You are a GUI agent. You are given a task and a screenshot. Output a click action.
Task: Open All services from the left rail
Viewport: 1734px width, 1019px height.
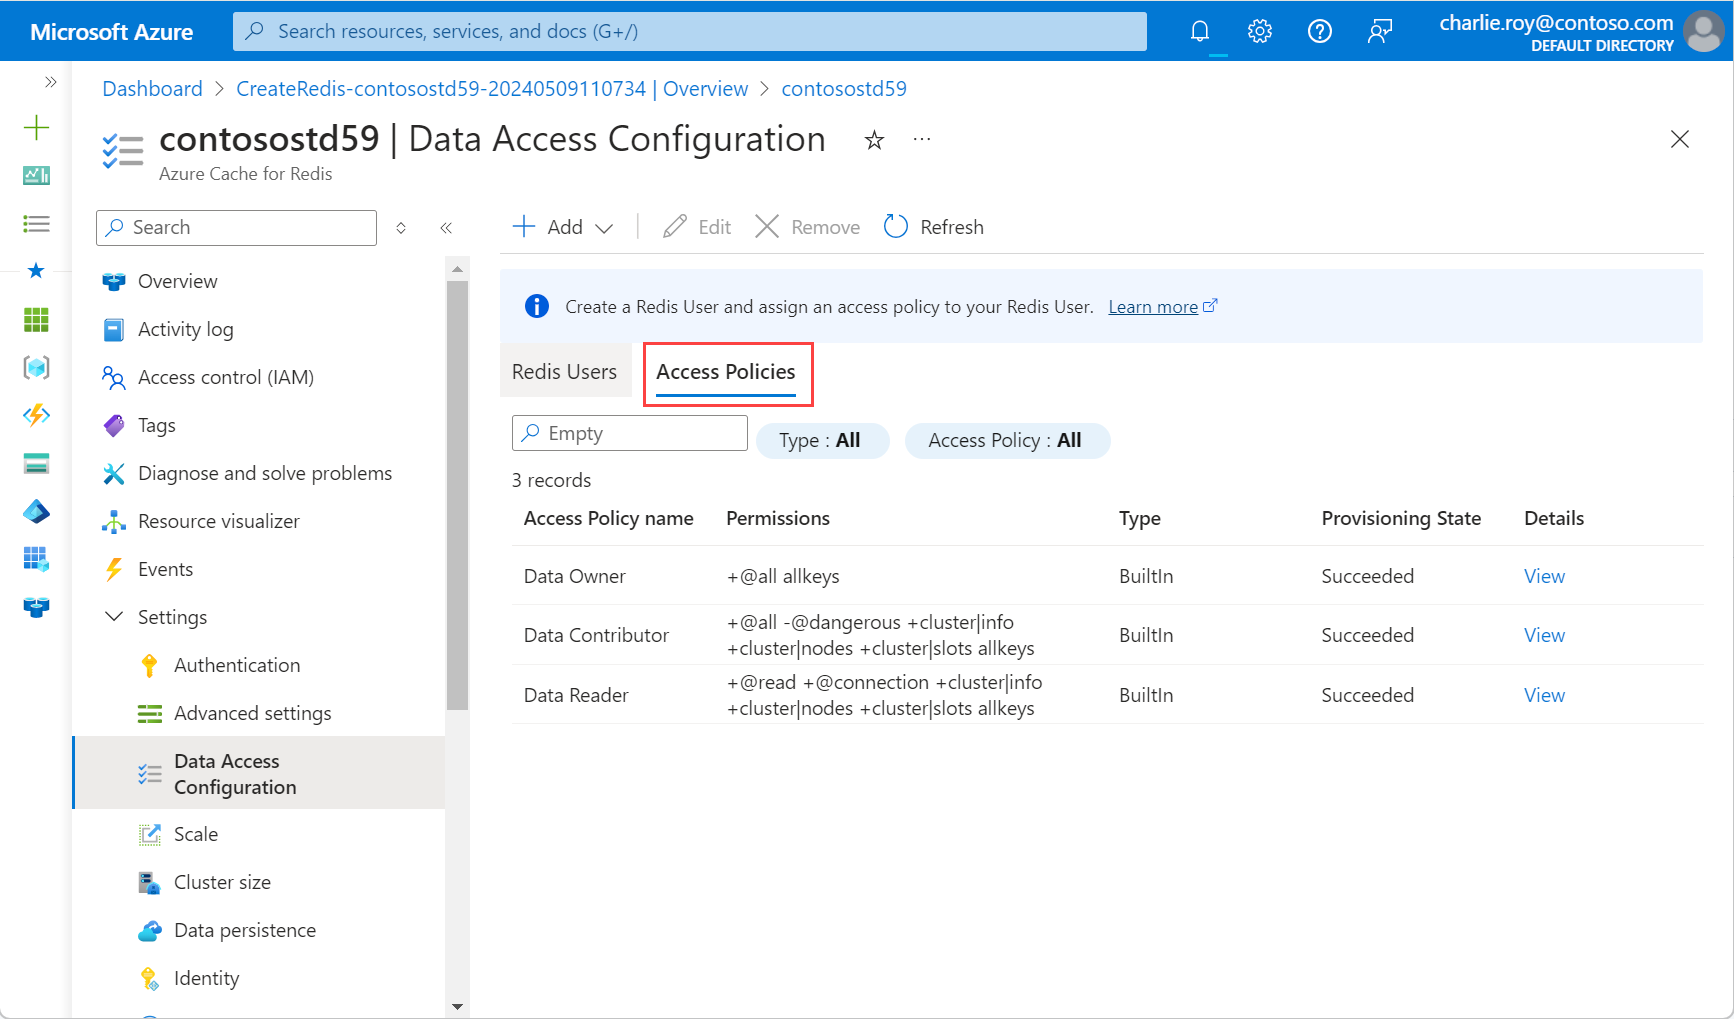point(36,224)
